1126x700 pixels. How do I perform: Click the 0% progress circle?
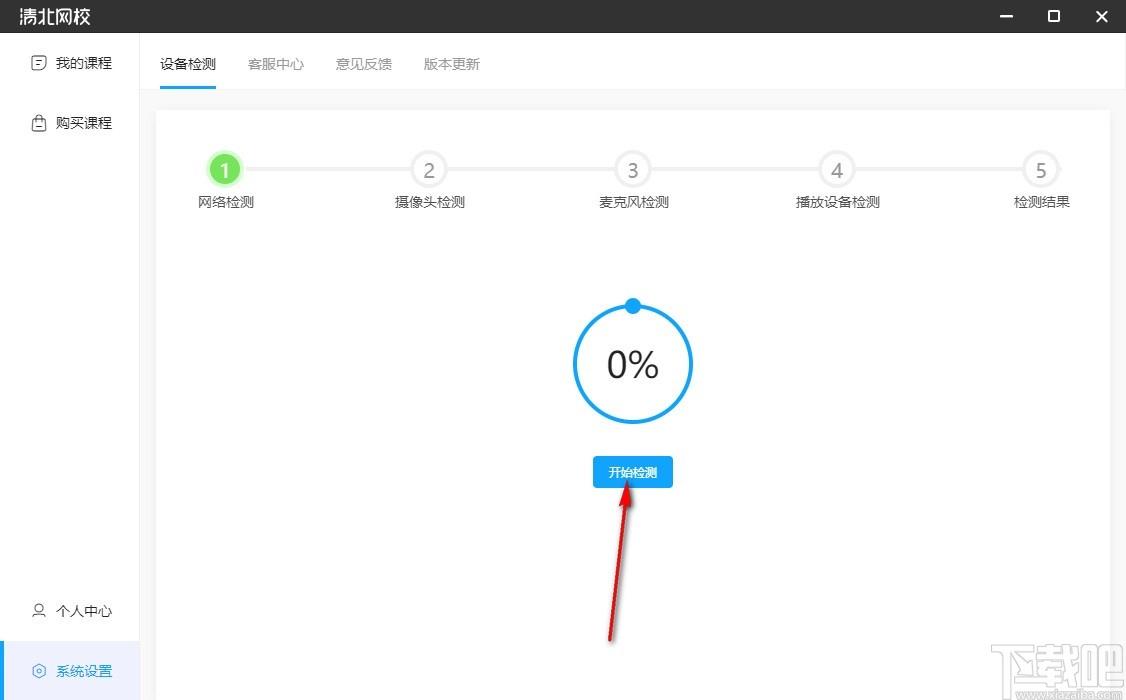tap(633, 364)
